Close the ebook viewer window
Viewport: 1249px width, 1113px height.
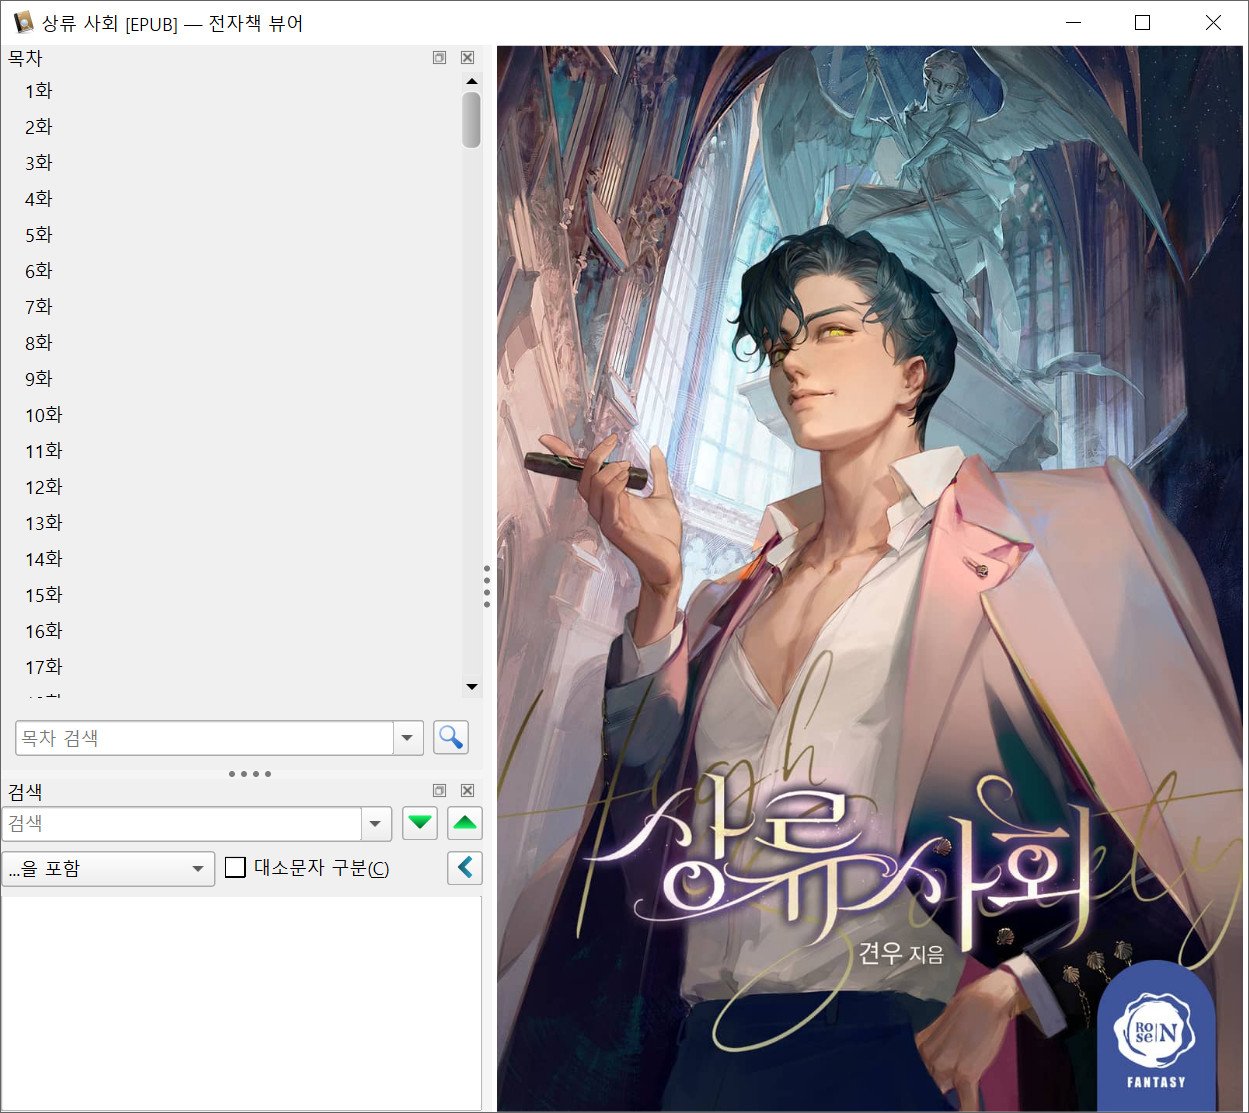tap(1213, 22)
